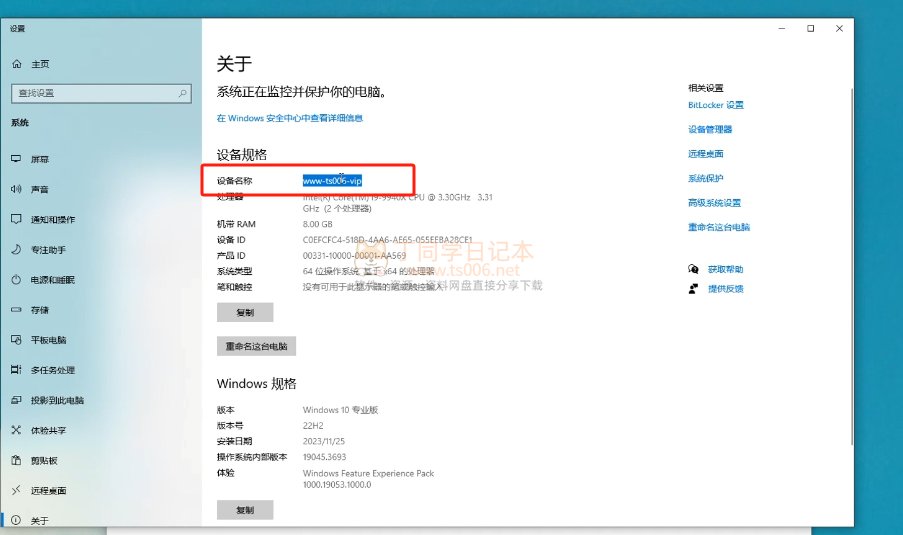Click the 提供反馈 feedback icon
Viewport: 903px width, 535px height.
click(693, 288)
